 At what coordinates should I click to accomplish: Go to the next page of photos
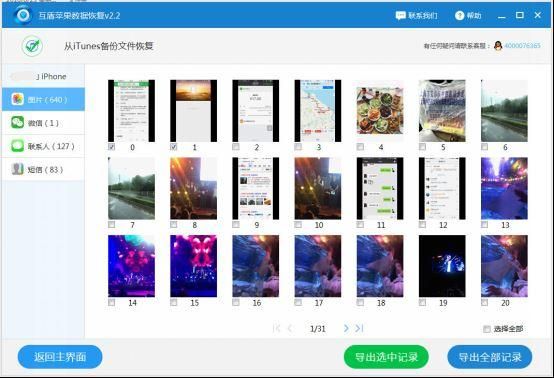[x=346, y=329]
